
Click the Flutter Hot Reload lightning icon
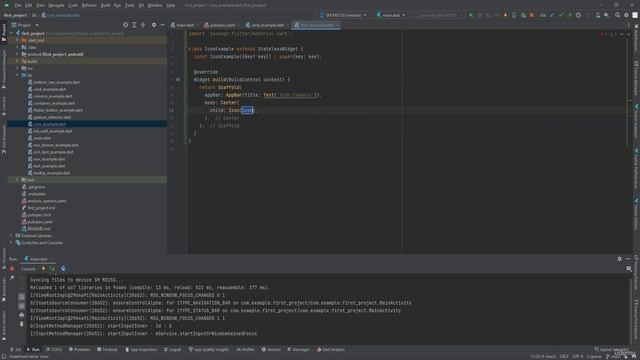click(x=505, y=15)
